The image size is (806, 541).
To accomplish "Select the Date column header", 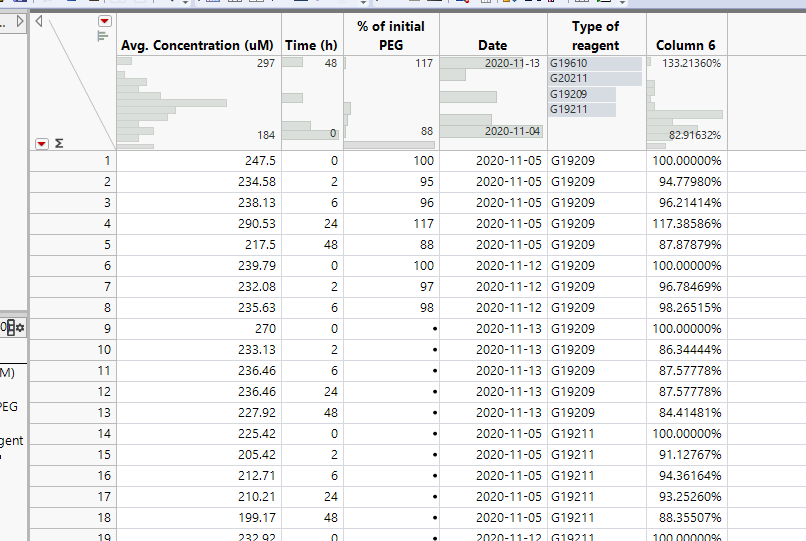I will coord(492,45).
